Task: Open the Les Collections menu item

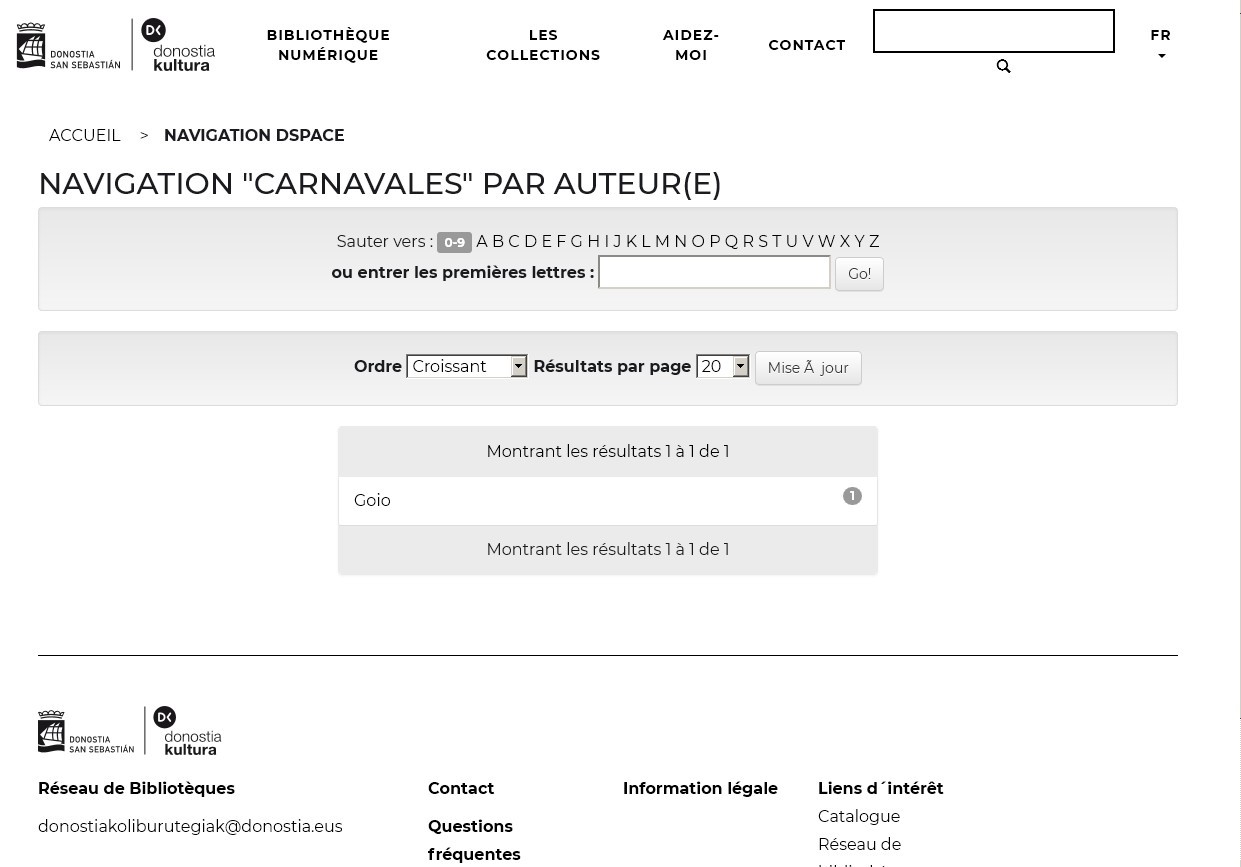Action: coord(543,45)
